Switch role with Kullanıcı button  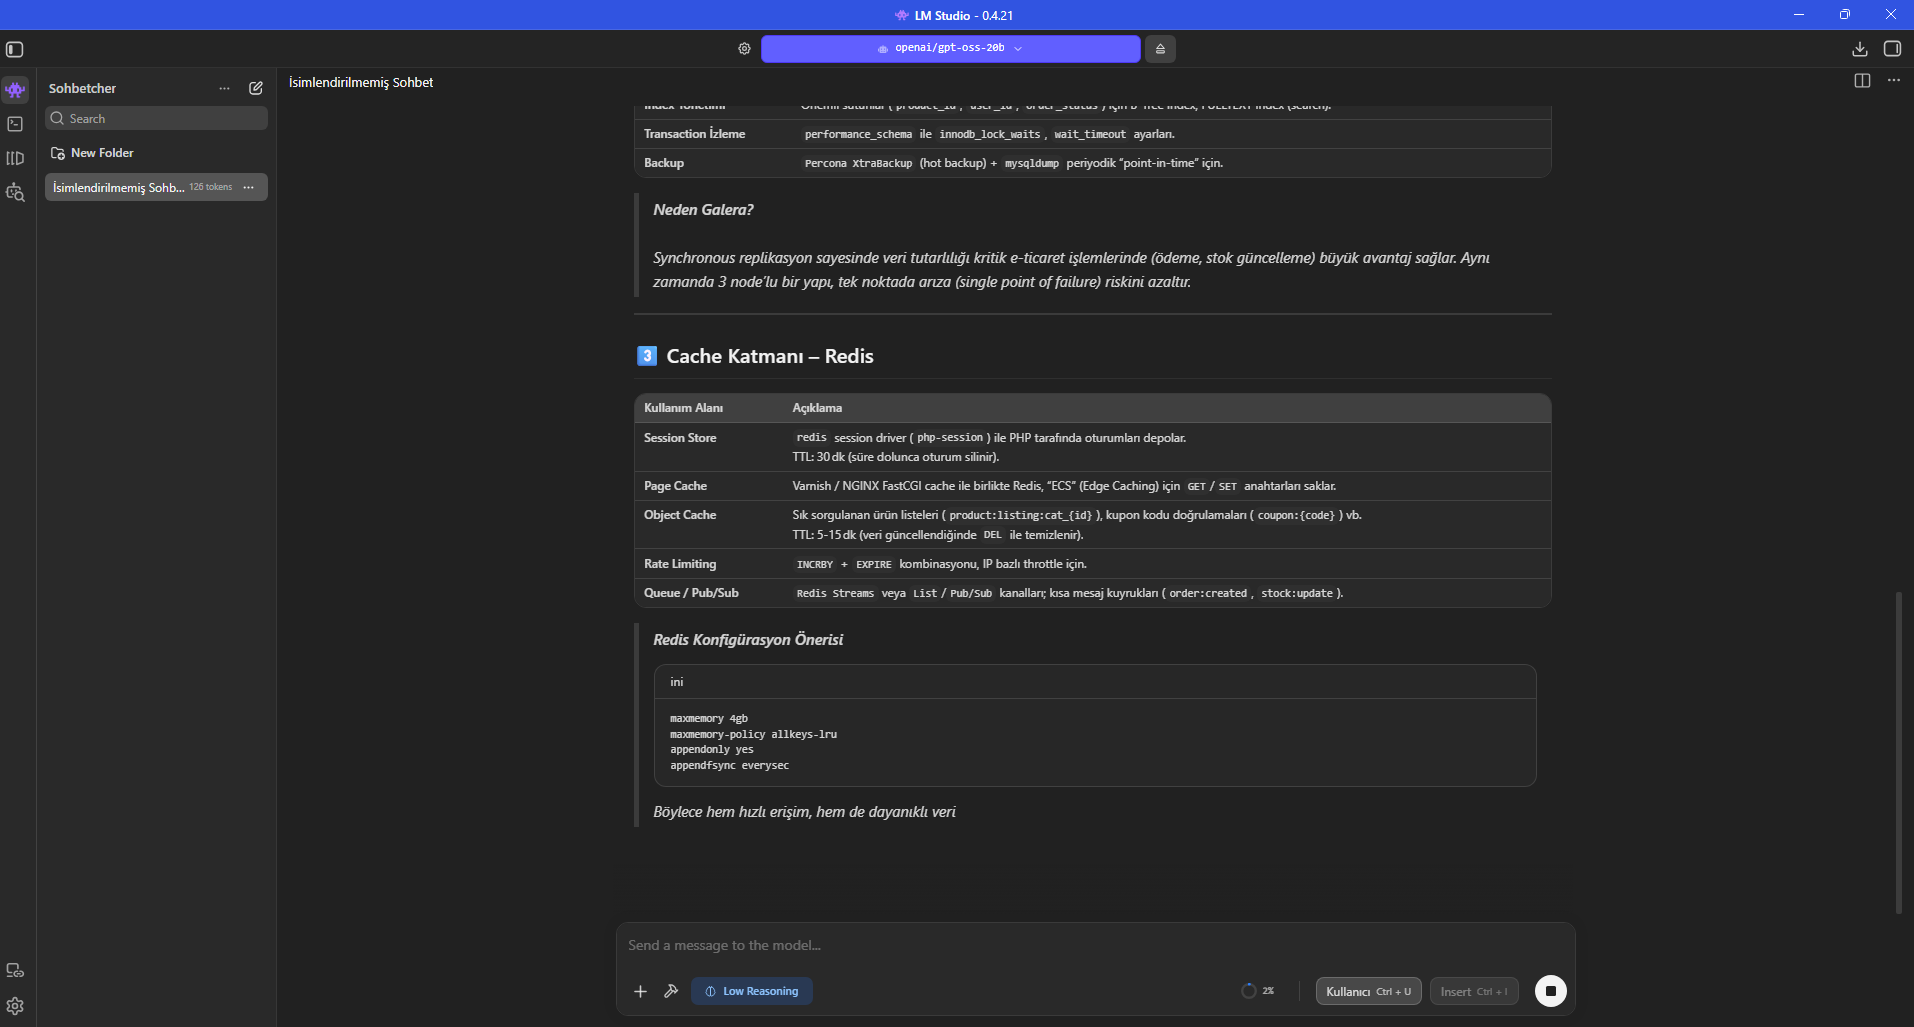click(x=1368, y=991)
